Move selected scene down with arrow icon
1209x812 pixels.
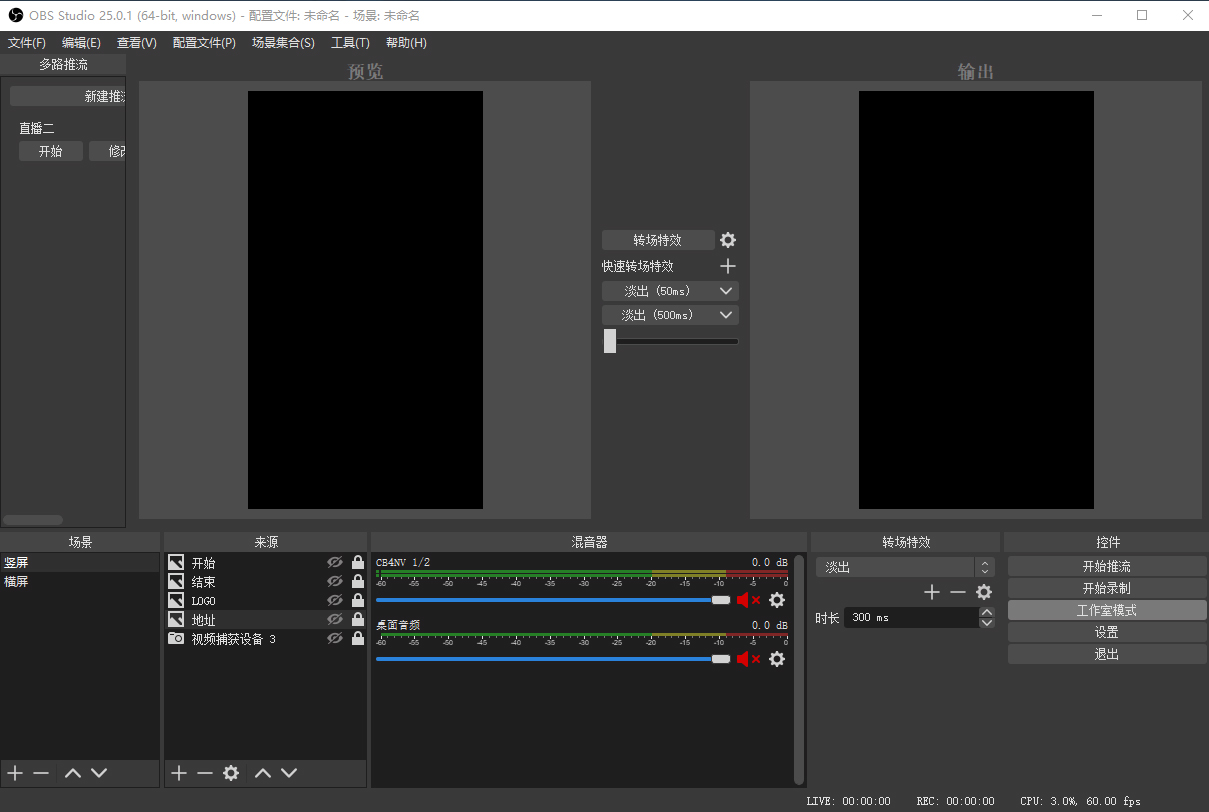tap(99, 773)
